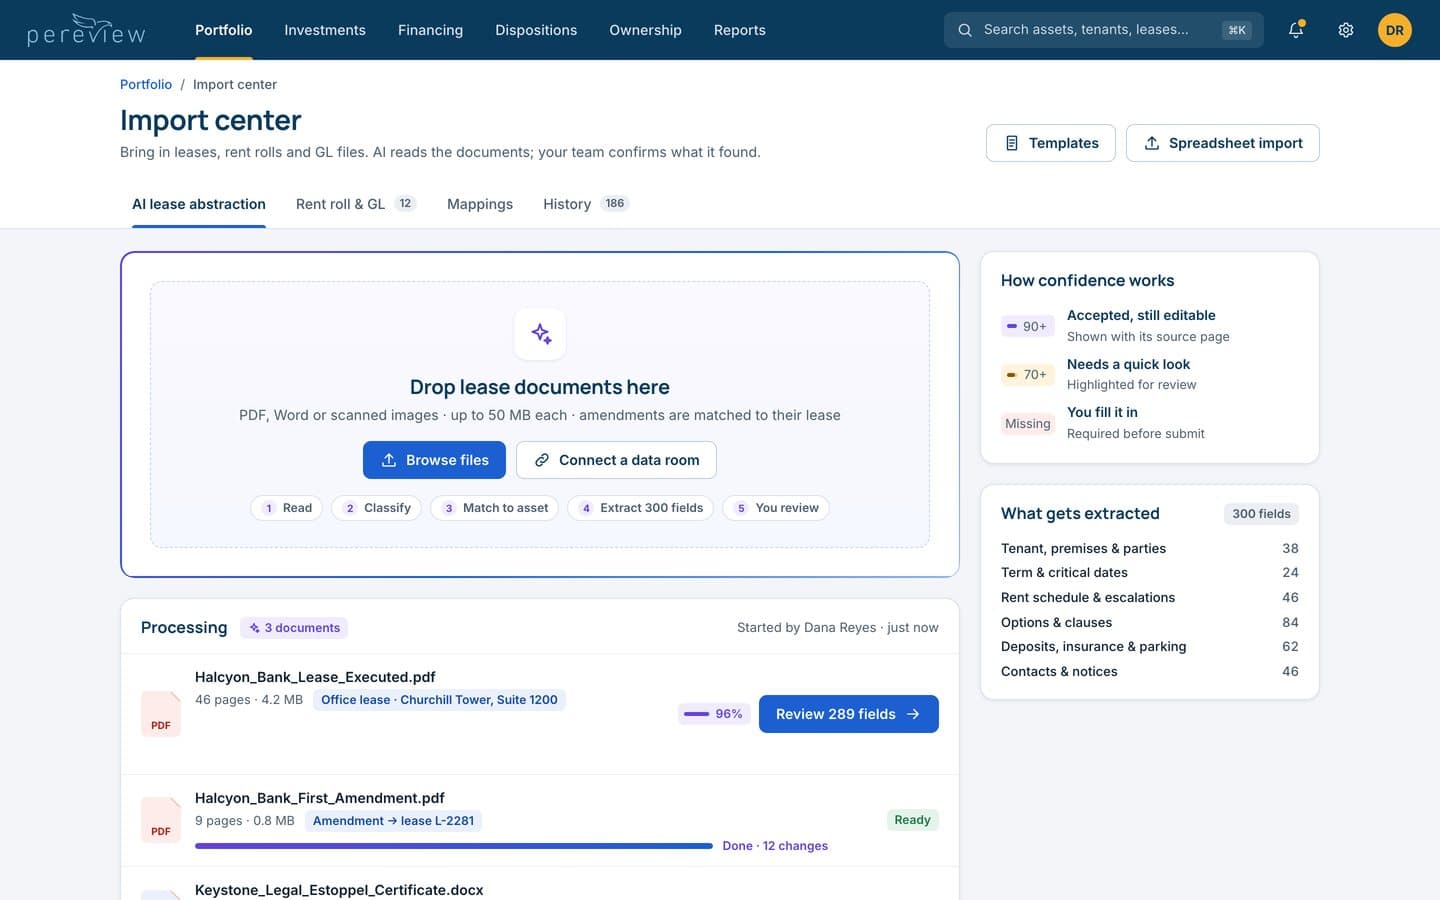Screen dimensions: 1440x900
Task: Click the Done · 12 changes label
Action: point(775,846)
